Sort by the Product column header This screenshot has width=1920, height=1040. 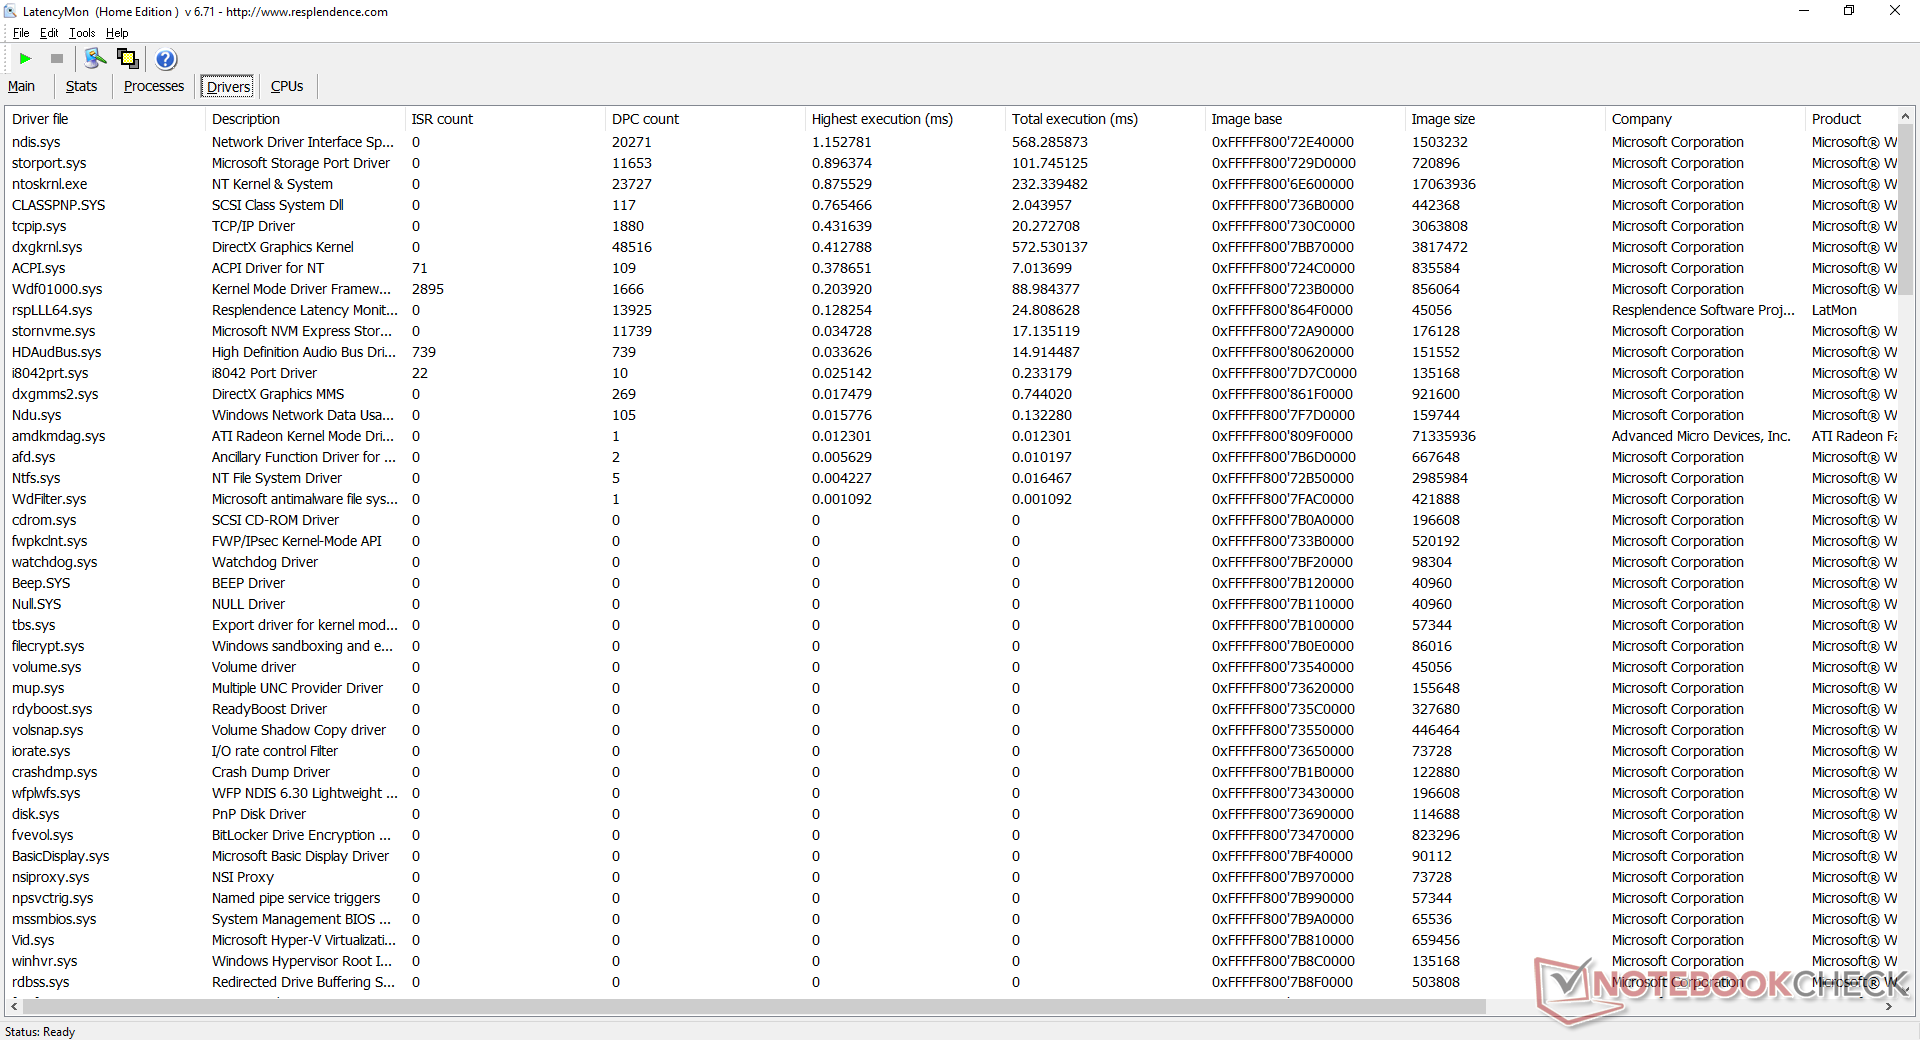click(1851, 119)
